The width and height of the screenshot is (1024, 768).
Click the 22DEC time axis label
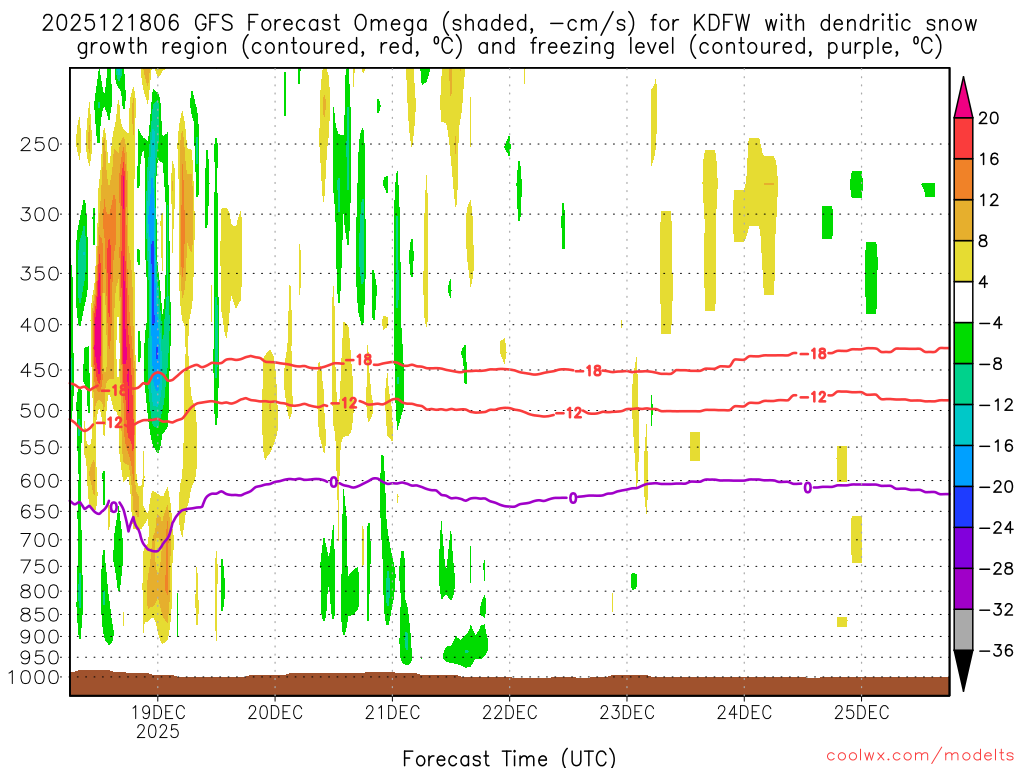(510, 712)
